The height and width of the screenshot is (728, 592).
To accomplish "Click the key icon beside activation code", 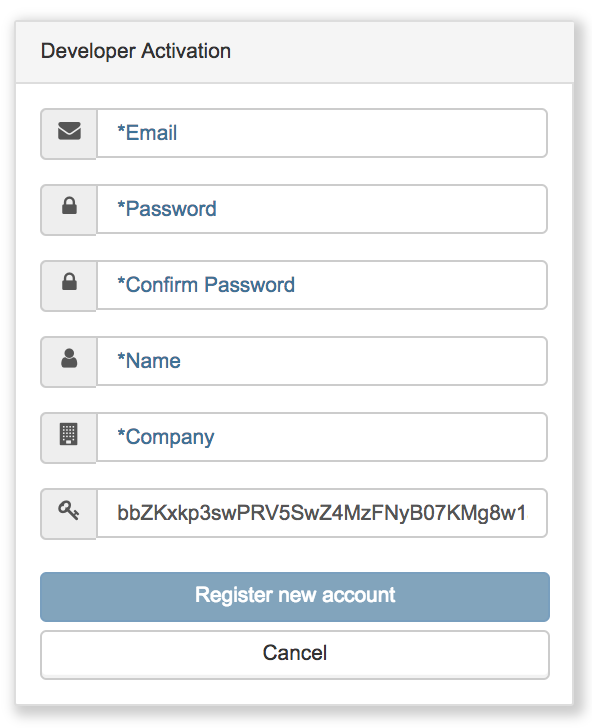I will coord(69,510).
